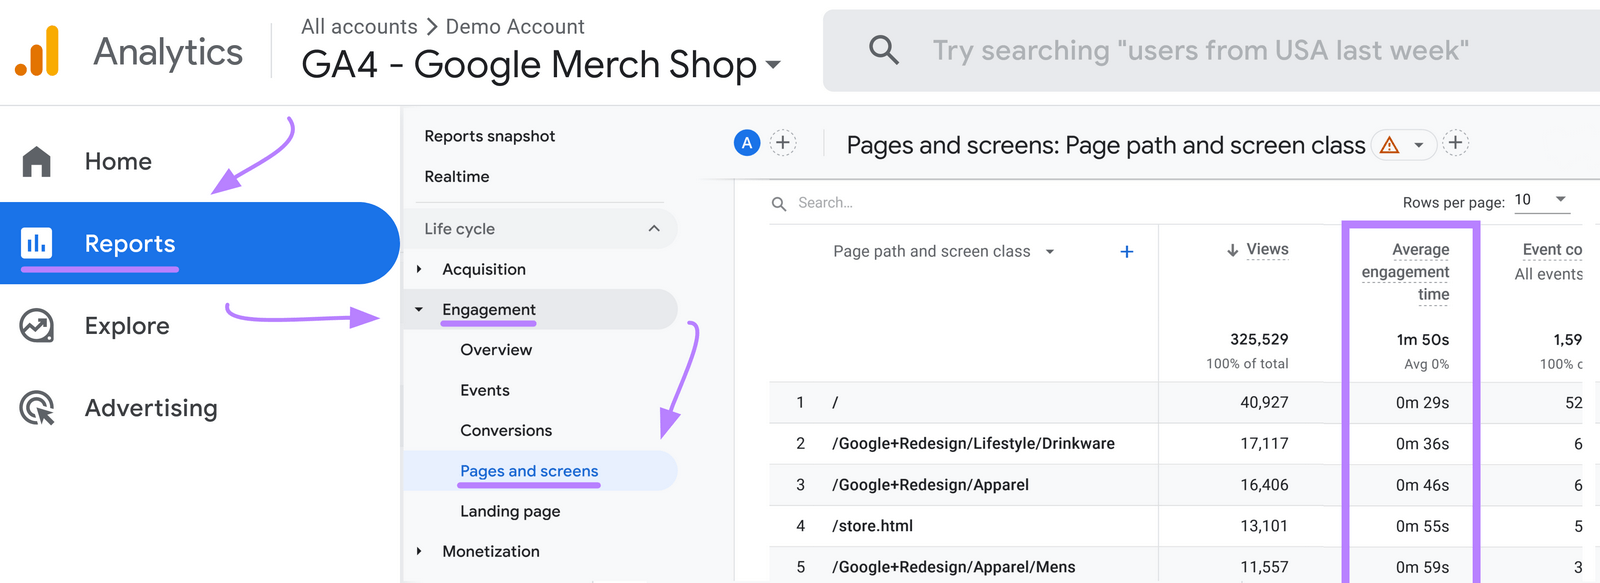Viewport: 1600px width, 583px height.
Task: Open the Landing page report
Action: tap(510, 511)
